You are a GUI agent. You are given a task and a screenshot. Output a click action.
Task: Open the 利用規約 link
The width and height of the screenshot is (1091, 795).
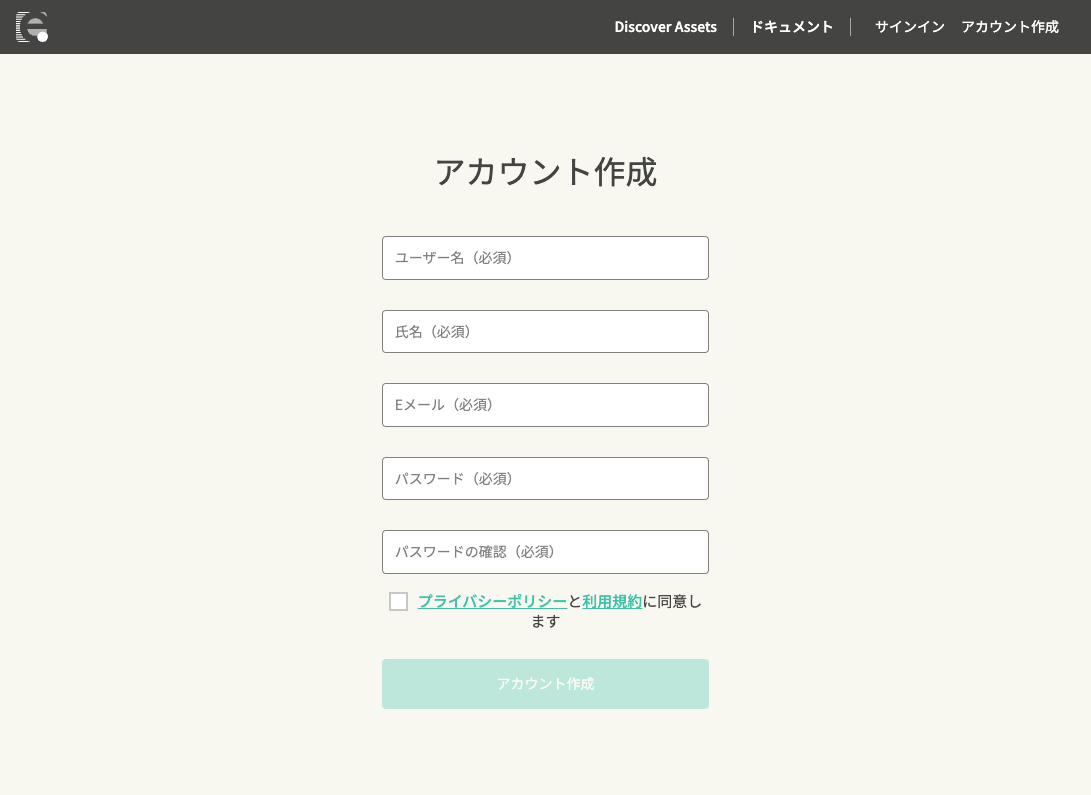[612, 602]
